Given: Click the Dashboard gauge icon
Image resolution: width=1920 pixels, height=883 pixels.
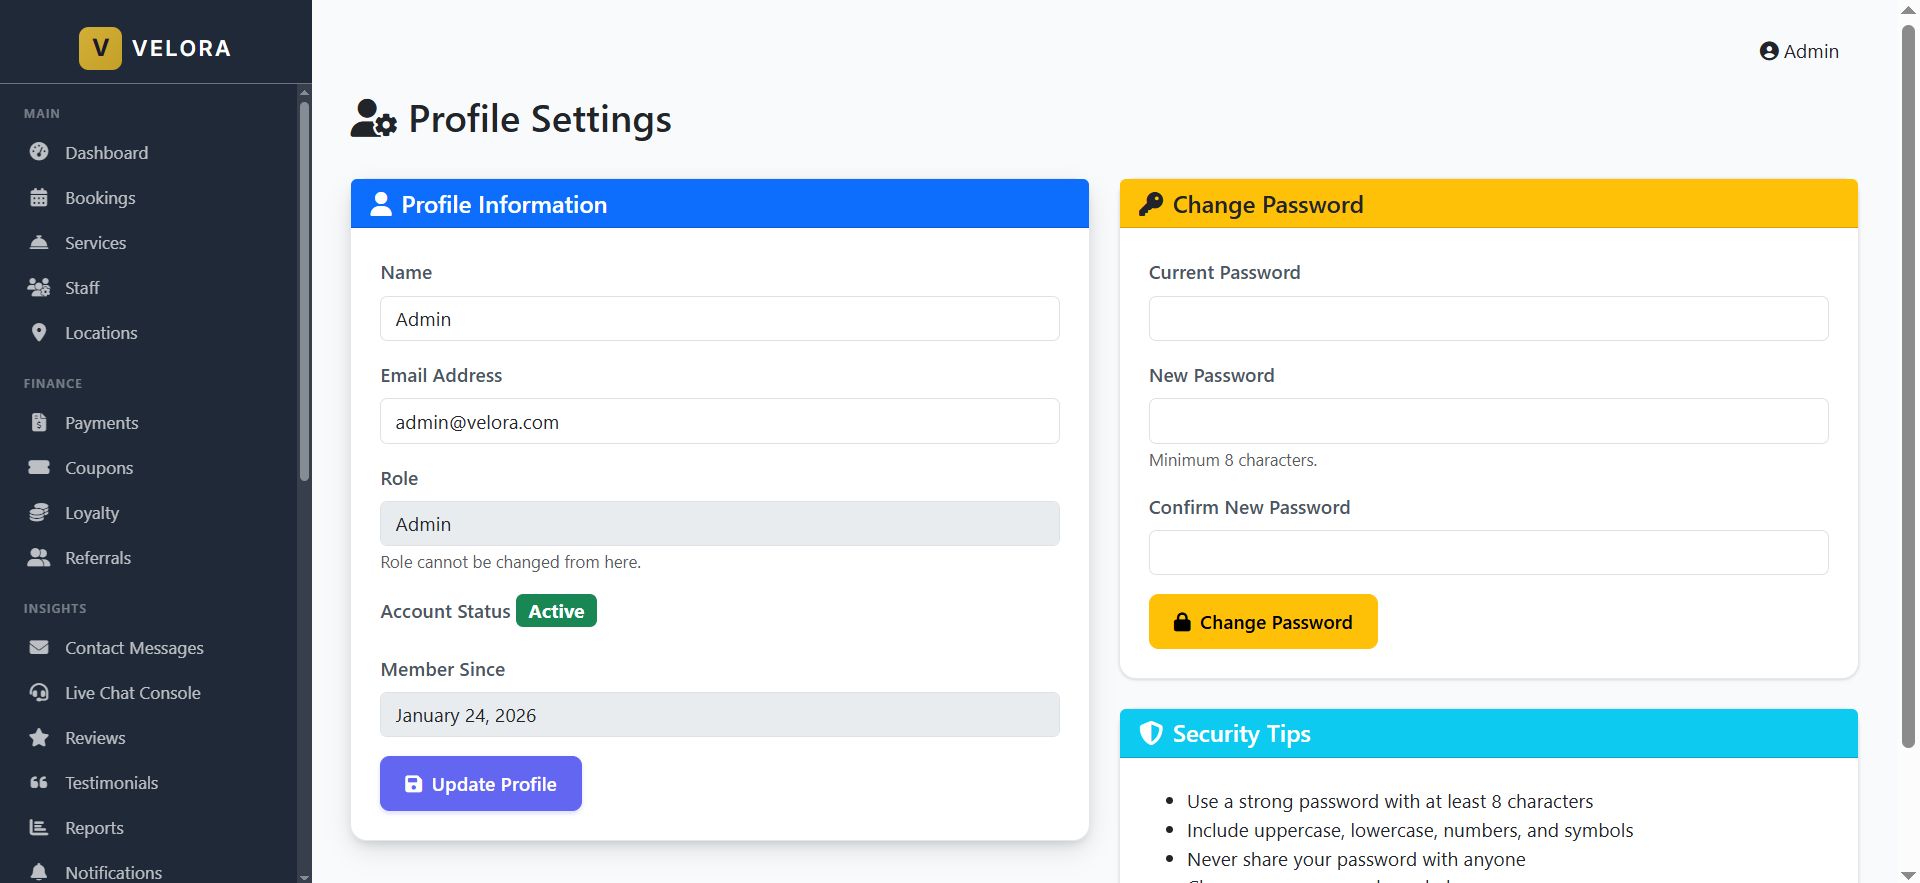Looking at the screenshot, I should [39, 152].
